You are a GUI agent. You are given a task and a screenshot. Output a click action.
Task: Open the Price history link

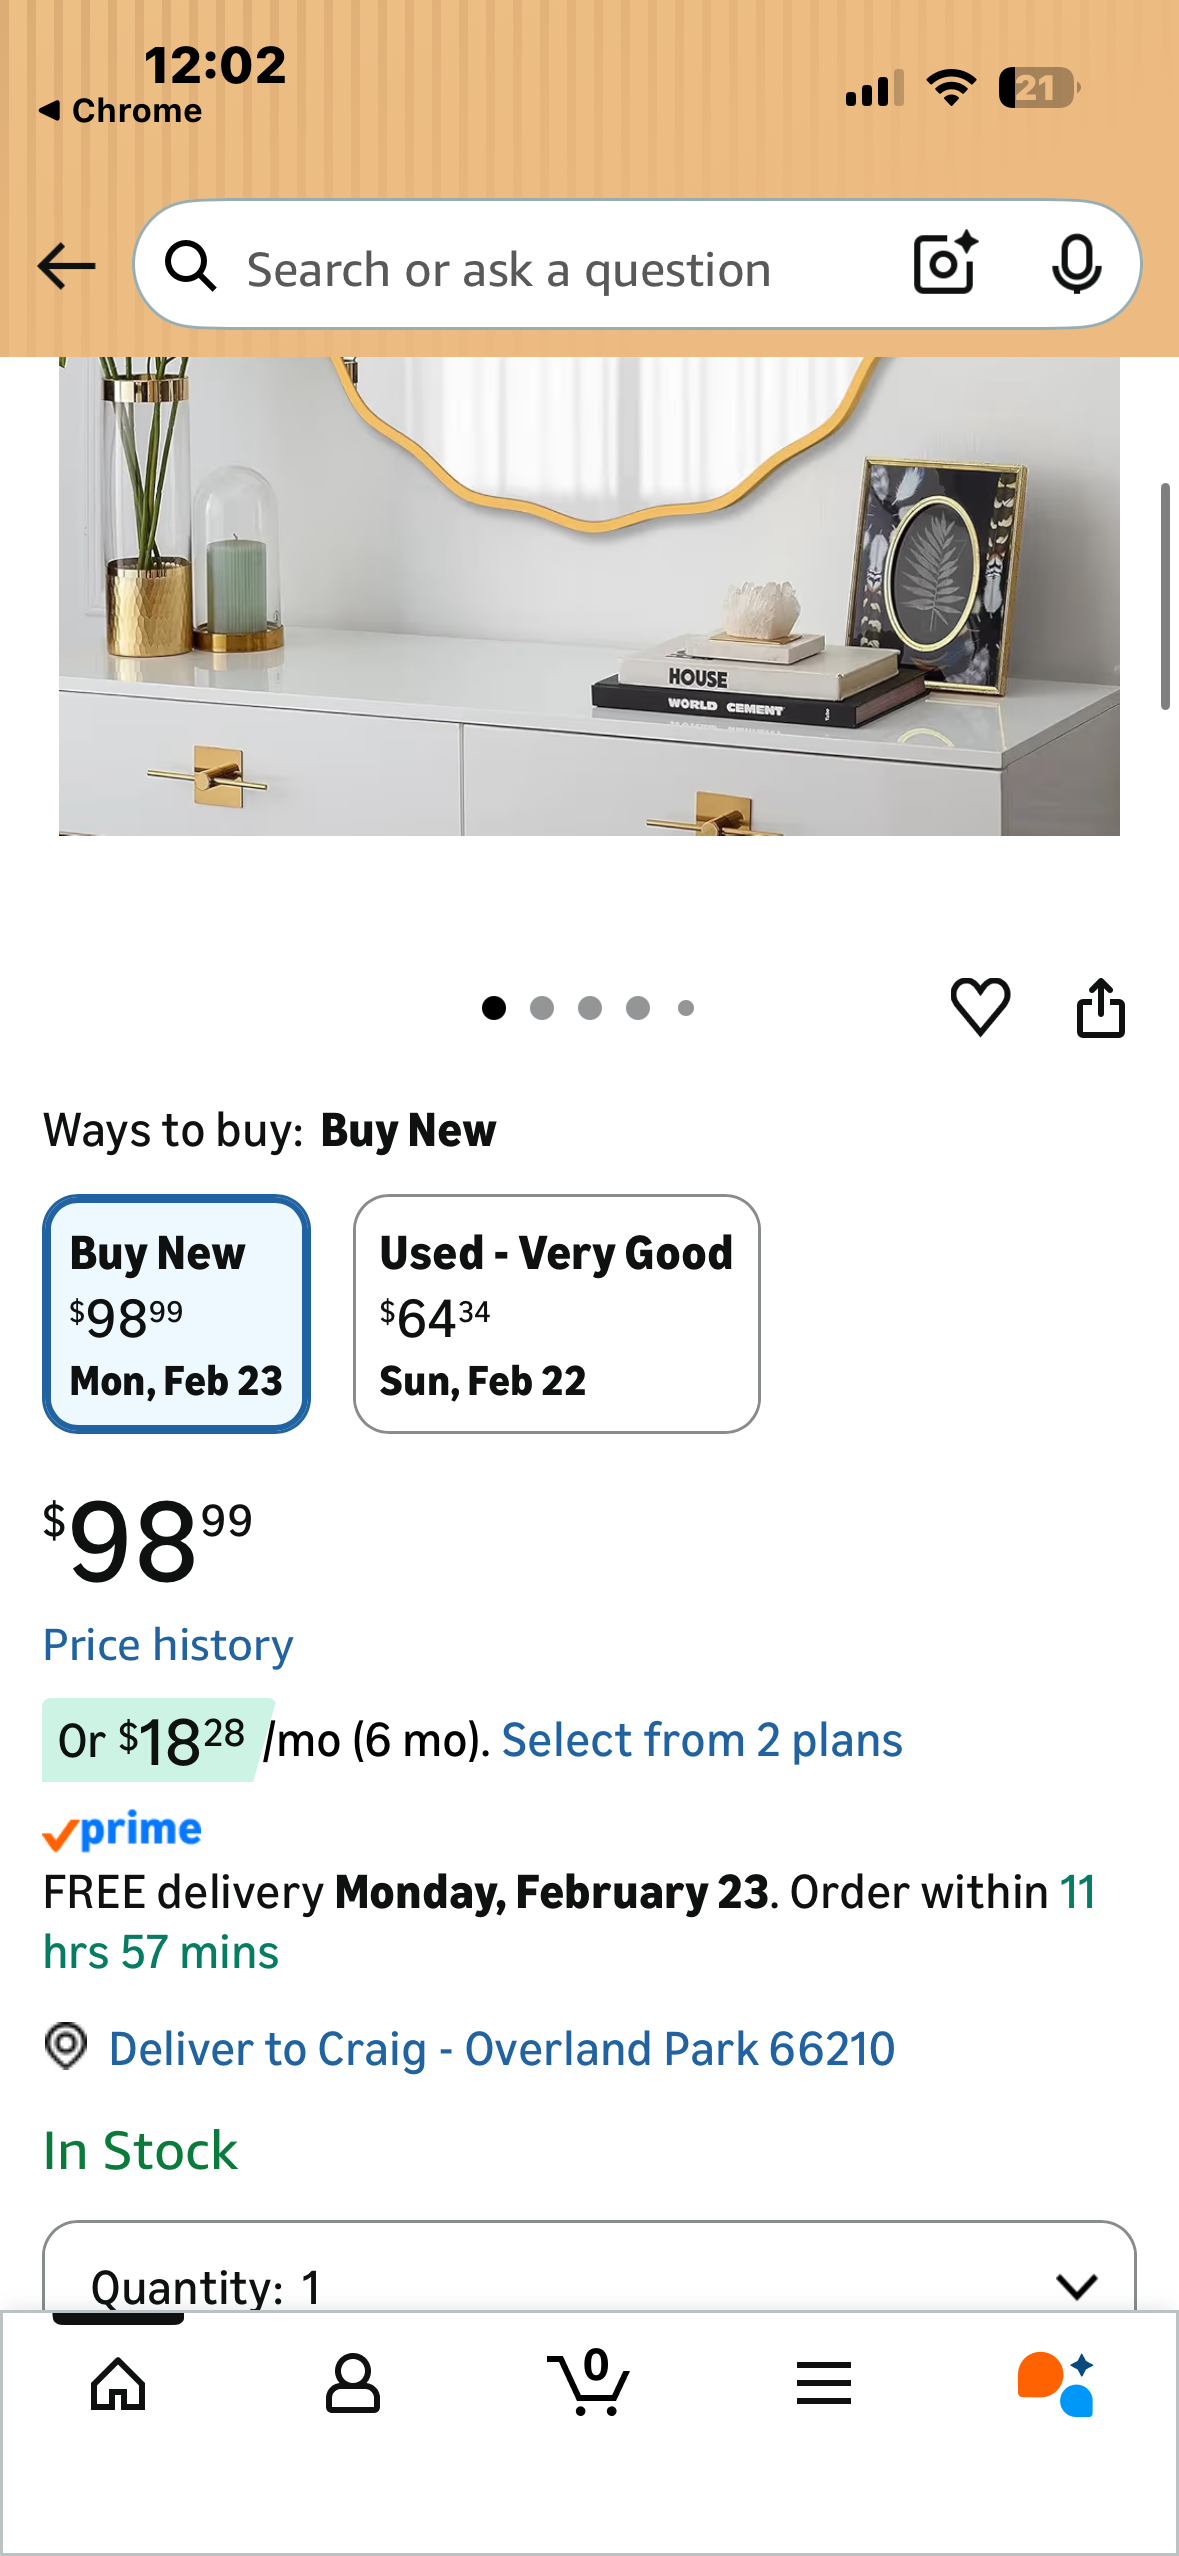click(x=168, y=1645)
